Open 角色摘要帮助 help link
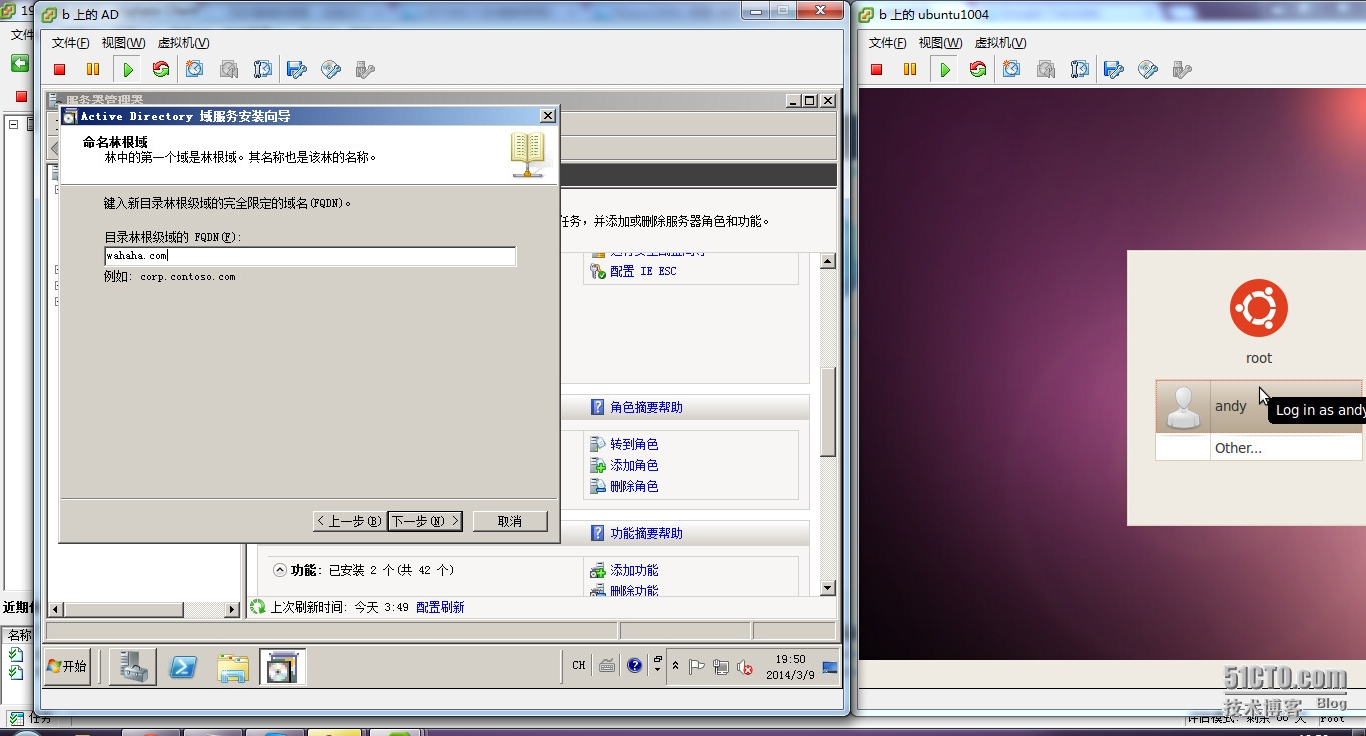Screen dimensions: 1366x736 coord(646,407)
